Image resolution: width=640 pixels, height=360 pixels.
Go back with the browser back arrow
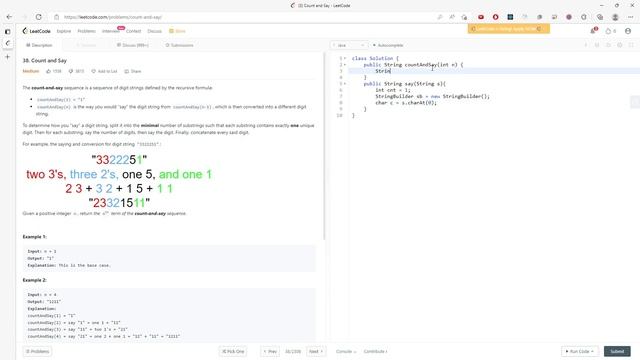(x=9, y=17)
